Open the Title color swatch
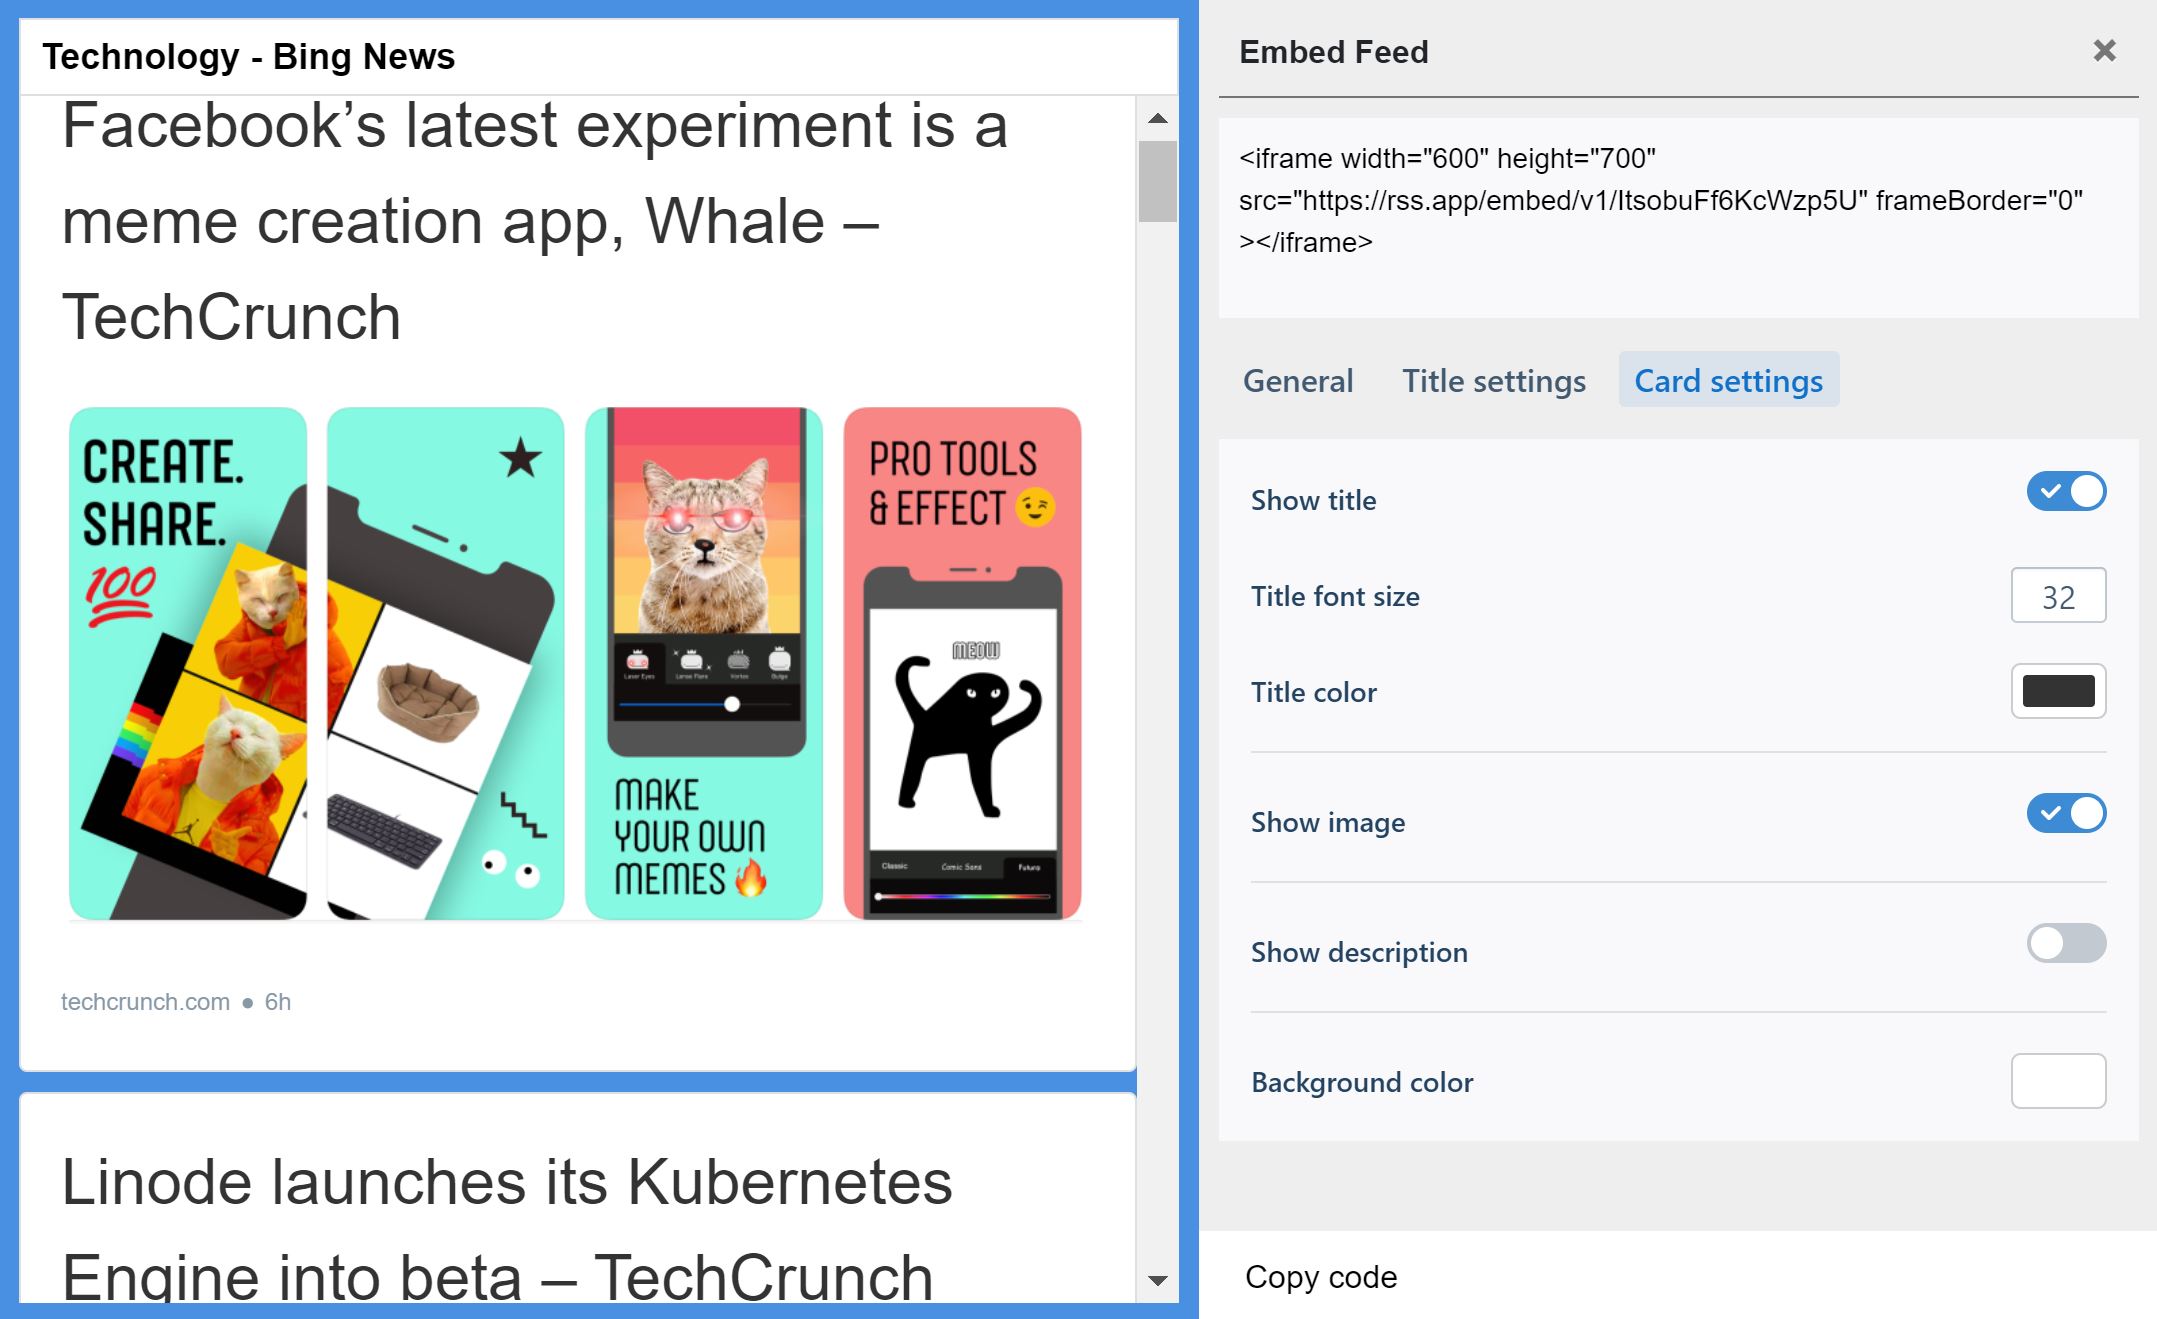This screenshot has height=1319, width=2157. tap(2058, 691)
